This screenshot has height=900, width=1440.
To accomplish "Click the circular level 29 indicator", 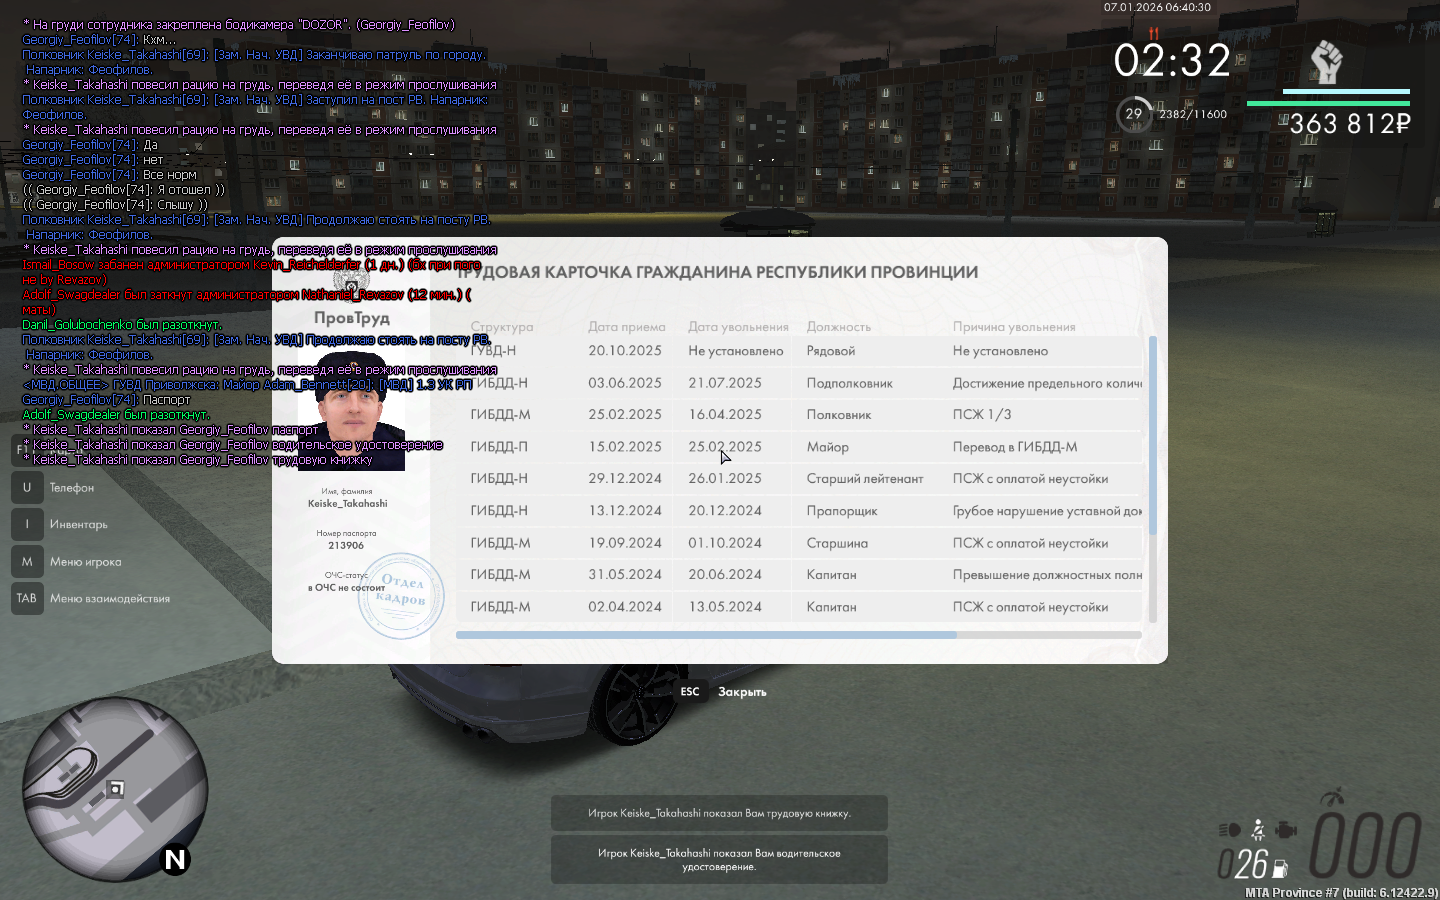I will point(1134,114).
